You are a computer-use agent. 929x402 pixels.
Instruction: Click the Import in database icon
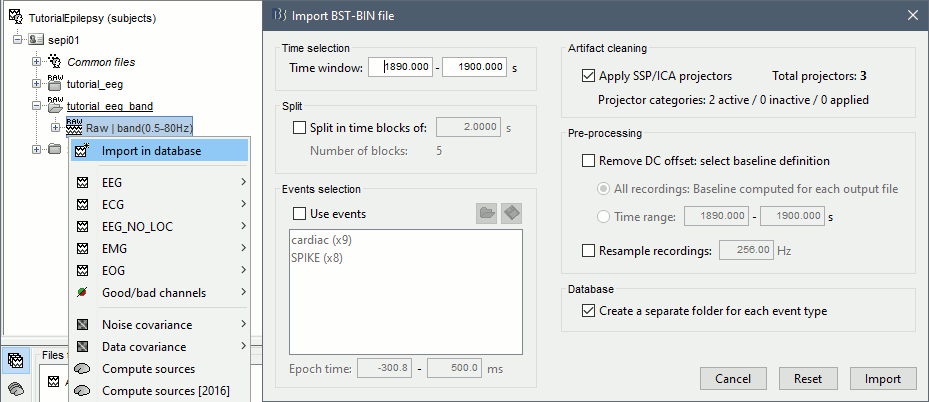click(x=81, y=150)
